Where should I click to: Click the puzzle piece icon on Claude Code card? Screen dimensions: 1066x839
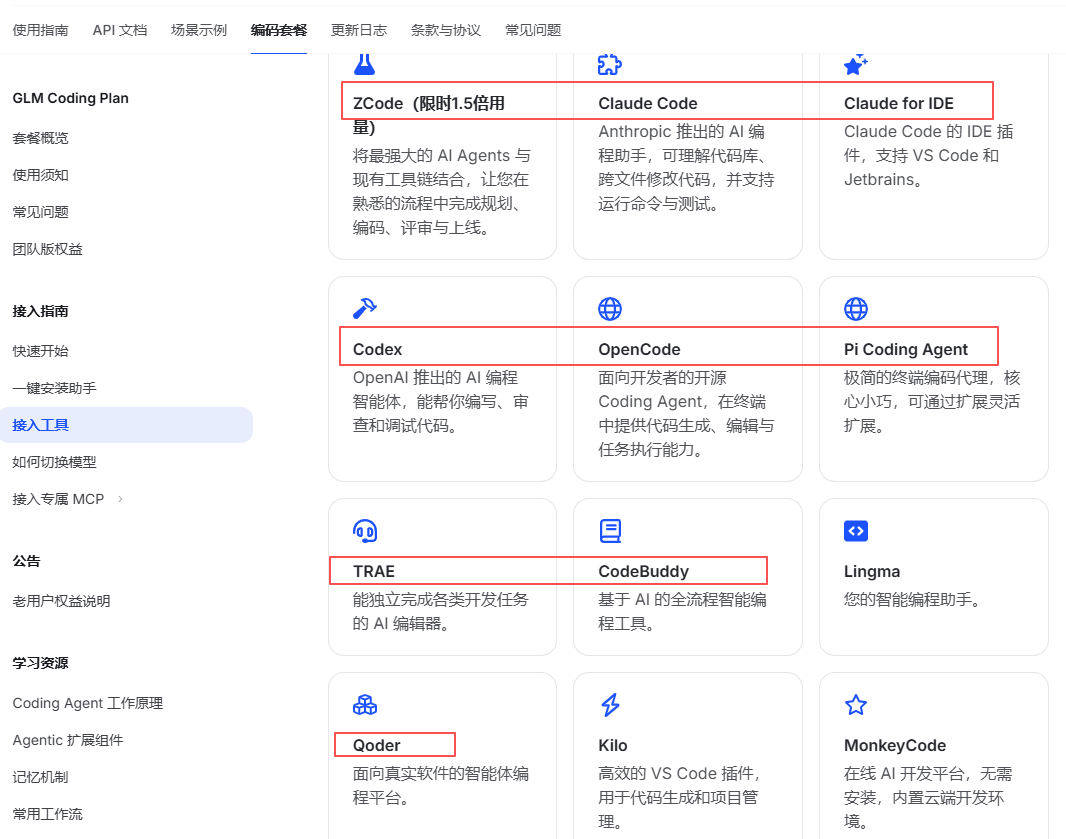[x=610, y=64]
